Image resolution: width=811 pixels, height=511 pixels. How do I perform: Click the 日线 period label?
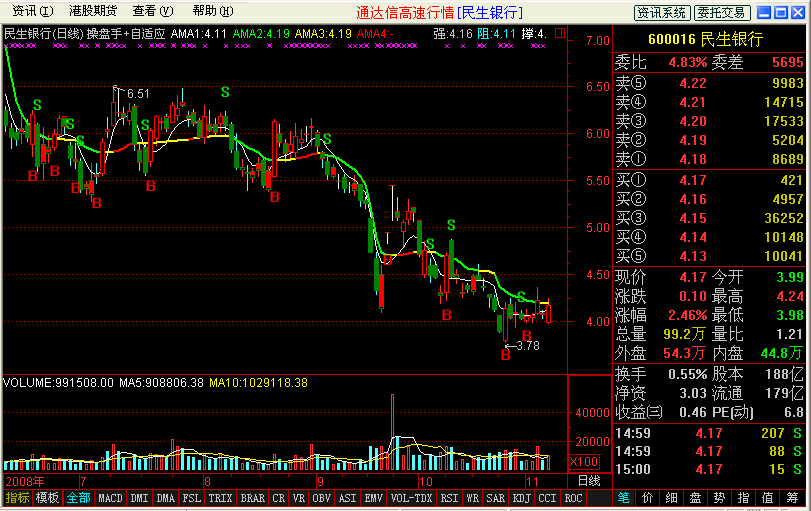pyautogui.click(x=589, y=481)
